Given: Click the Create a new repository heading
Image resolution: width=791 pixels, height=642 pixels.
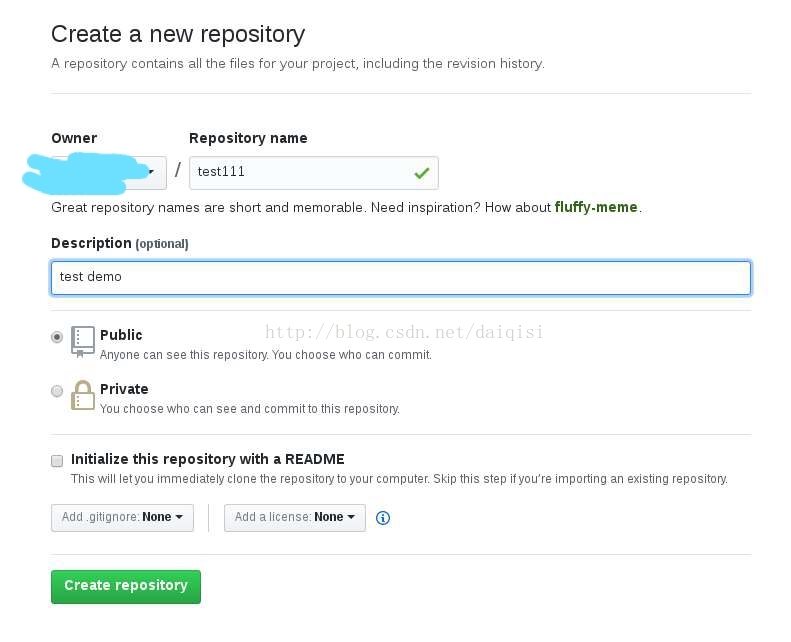Looking at the screenshot, I should (178, 35).
